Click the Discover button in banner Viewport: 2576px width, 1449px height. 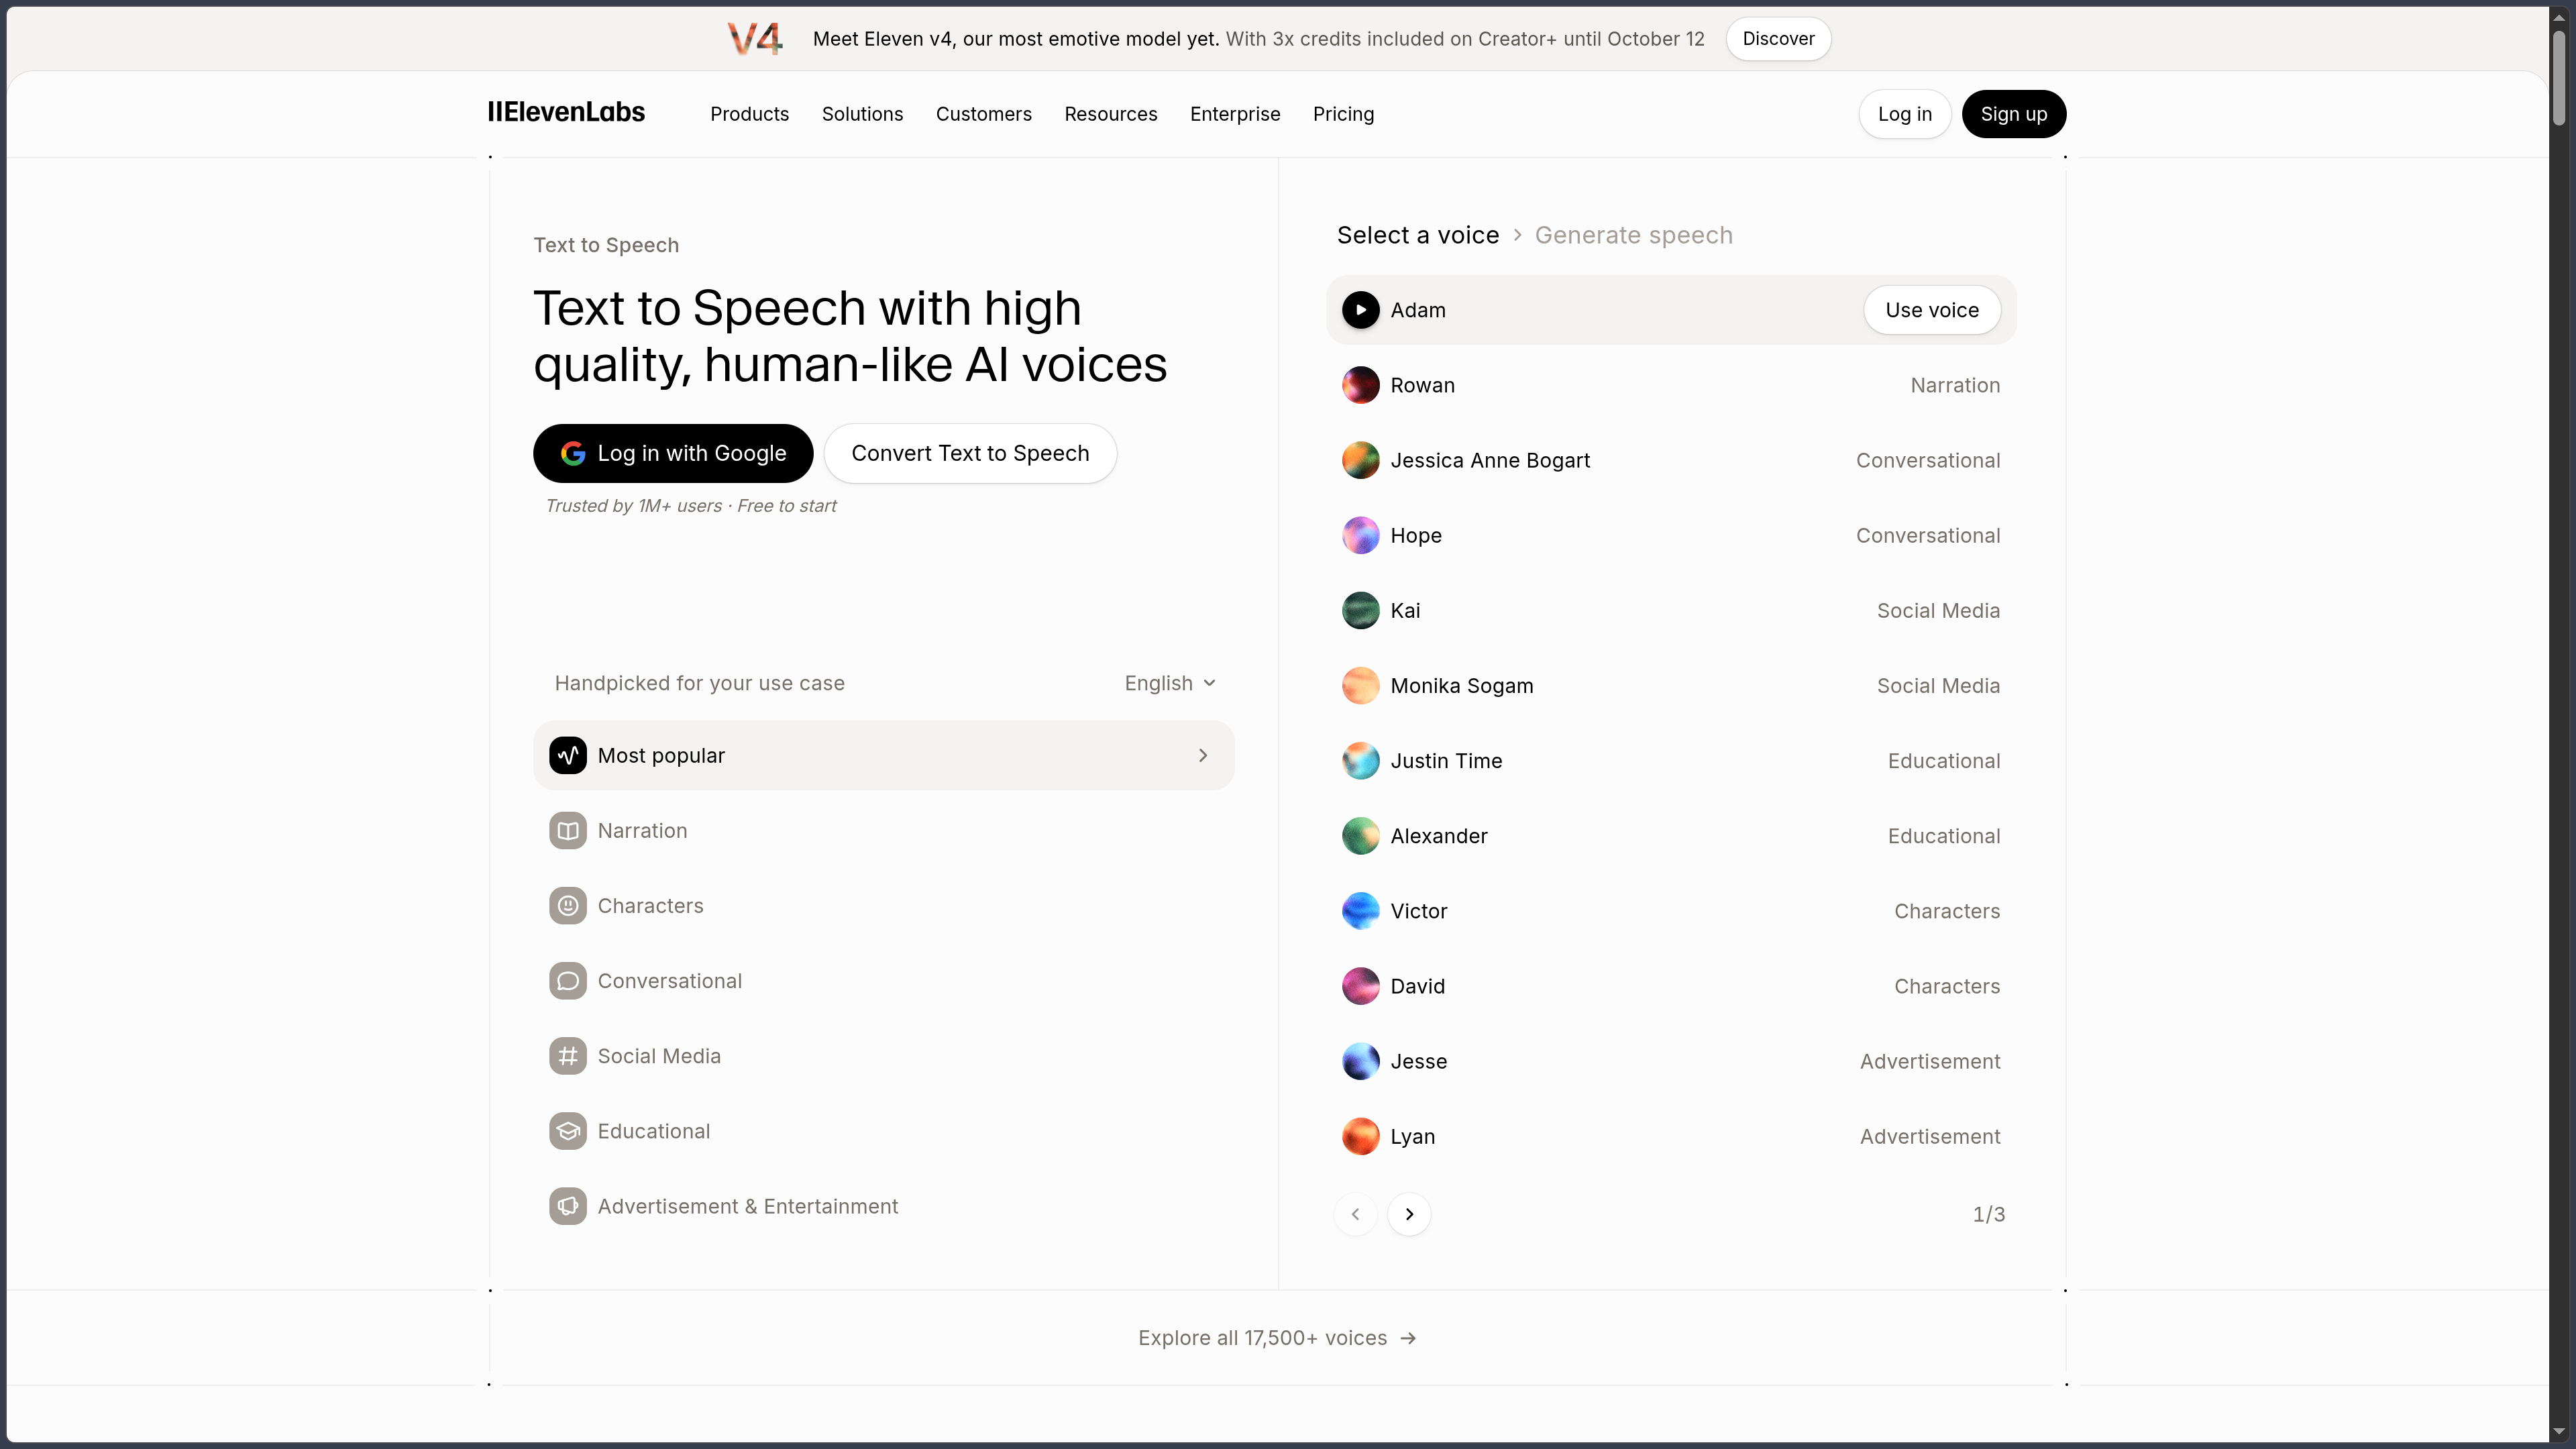(x=1778, y=39)
